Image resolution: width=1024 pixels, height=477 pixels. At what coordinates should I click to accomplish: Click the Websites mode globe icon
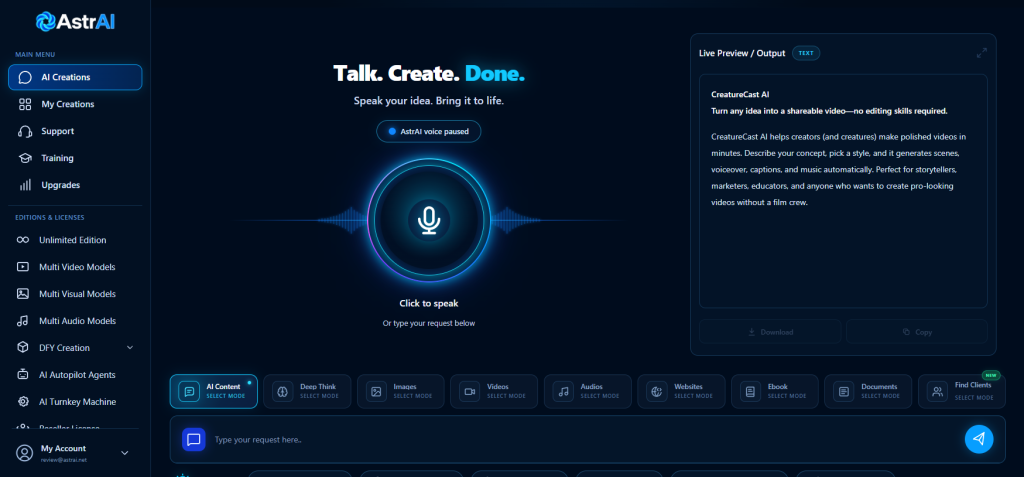pyautogui.click(x=657, y=391)
